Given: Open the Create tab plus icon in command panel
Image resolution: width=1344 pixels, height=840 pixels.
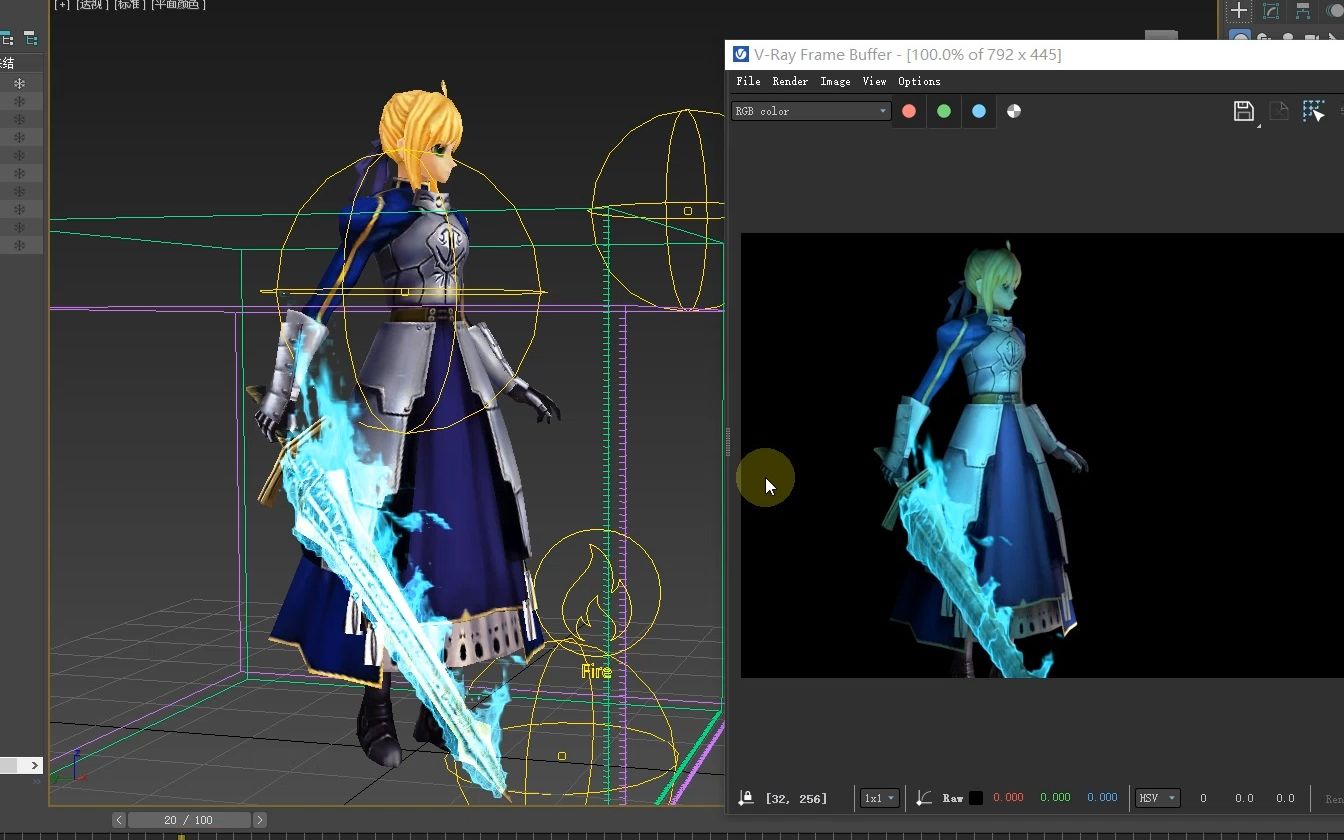Looking at the screenshot, I should pyautogui.click(x=1239, y=11).
